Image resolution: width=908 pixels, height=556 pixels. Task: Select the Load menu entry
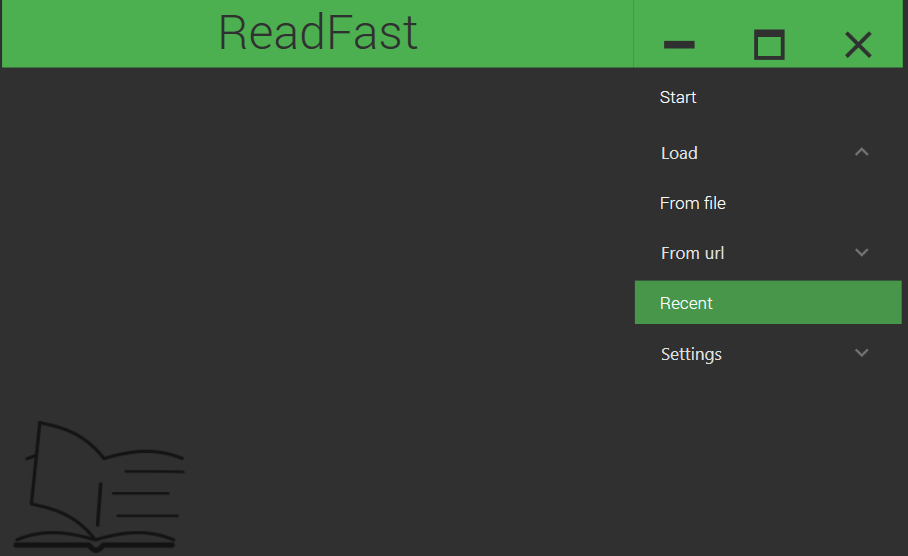coord(768,153)
